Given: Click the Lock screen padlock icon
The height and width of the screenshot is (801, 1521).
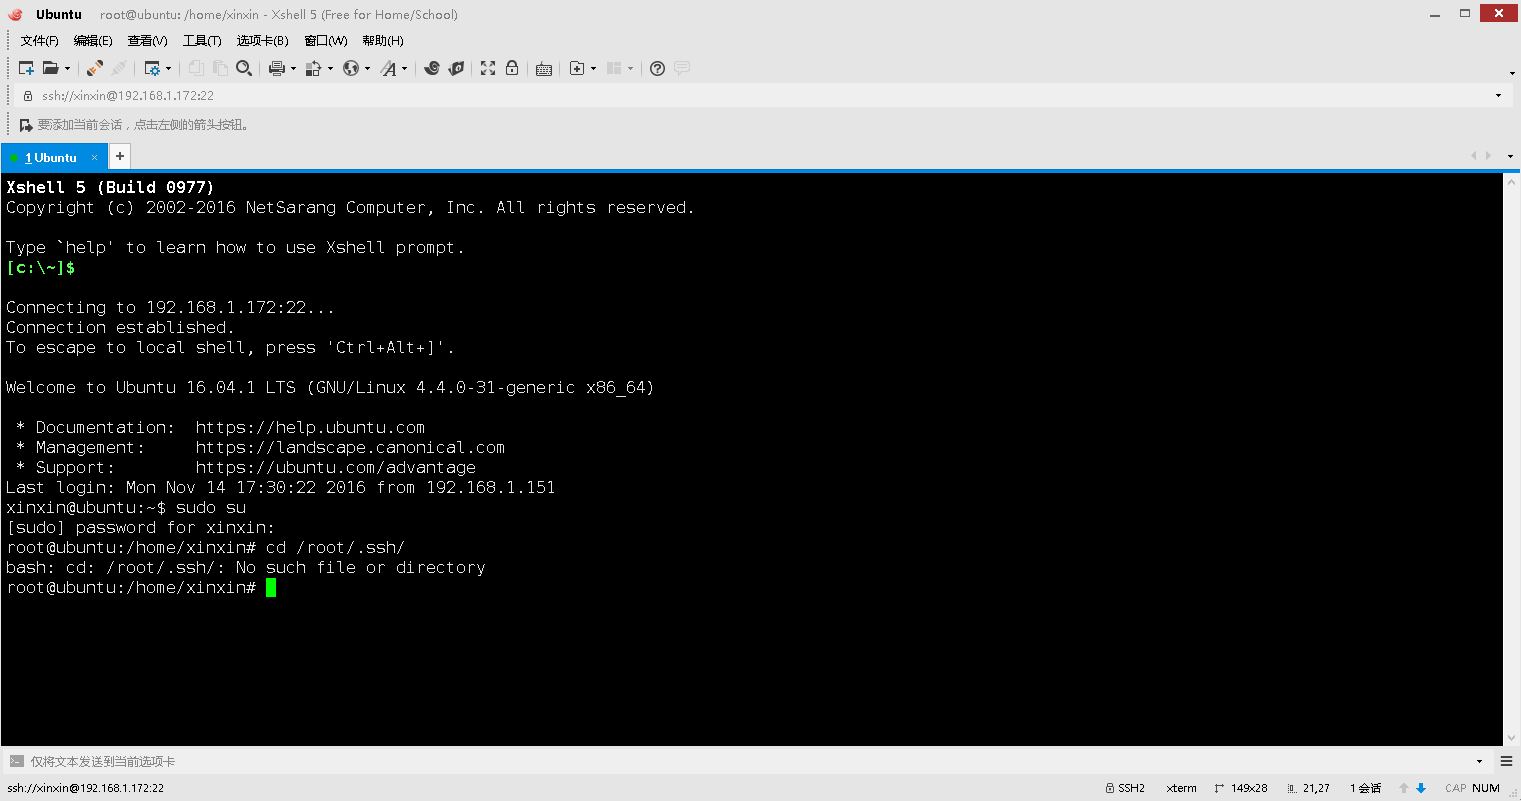Looking at the screenshot, I should (x=512, y=68).
